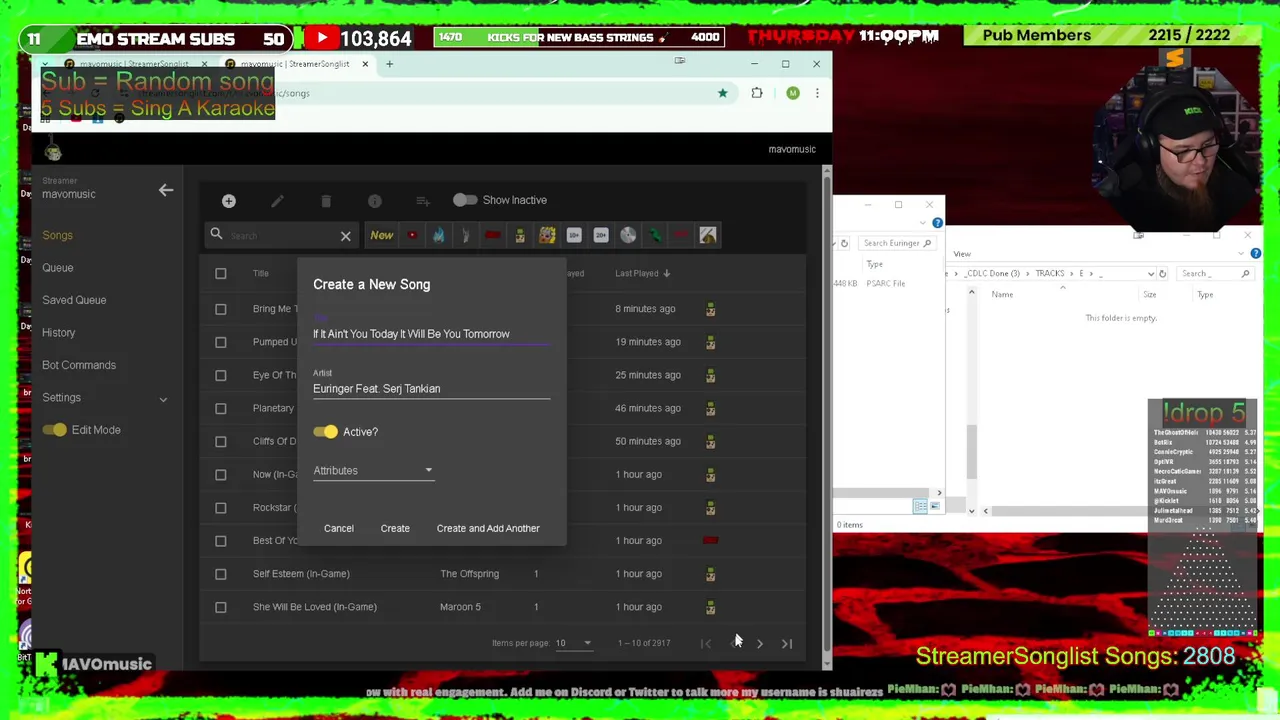Sort by the Last Played column

643,273
